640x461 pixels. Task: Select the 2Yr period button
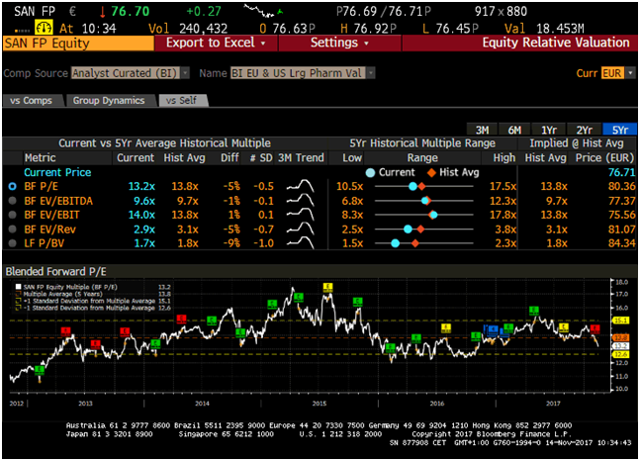tap(584, 130)
